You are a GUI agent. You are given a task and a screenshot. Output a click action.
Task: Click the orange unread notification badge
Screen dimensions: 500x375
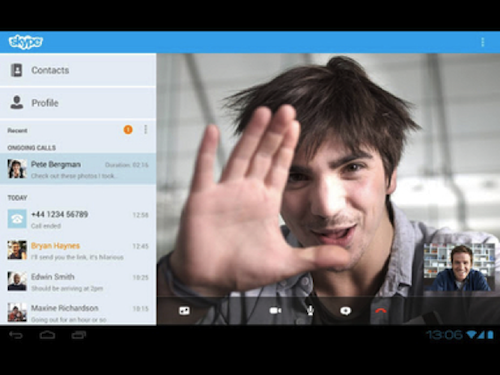point(128,130)
